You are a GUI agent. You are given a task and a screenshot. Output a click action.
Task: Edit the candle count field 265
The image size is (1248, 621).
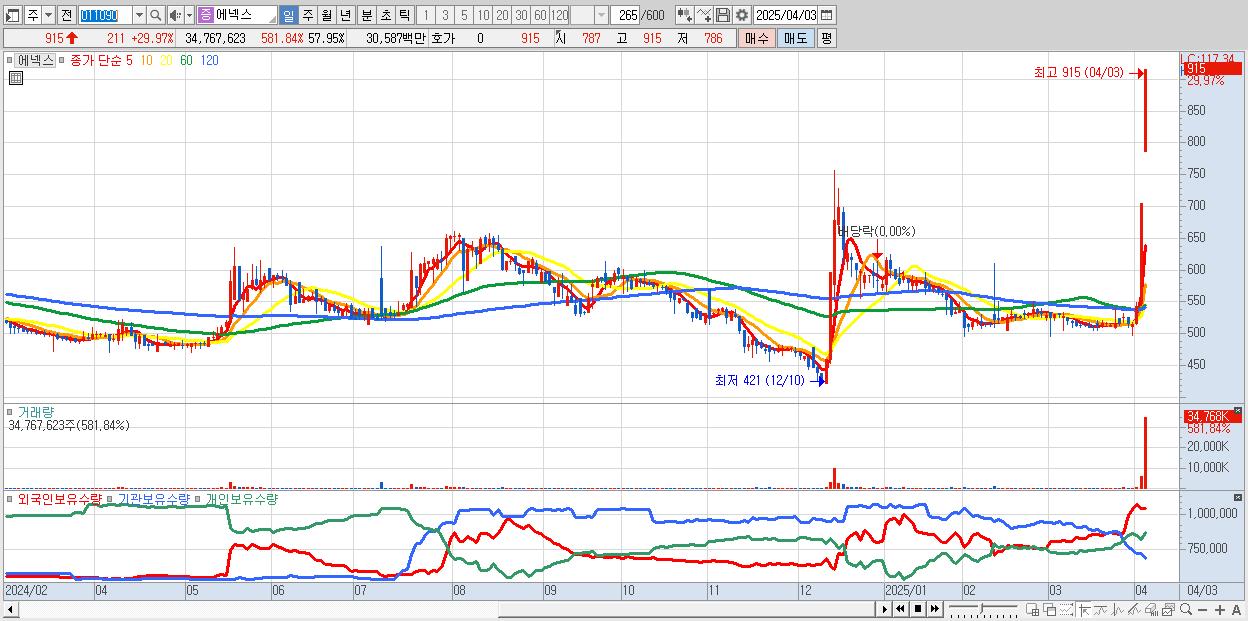click(x=625, y=15)
